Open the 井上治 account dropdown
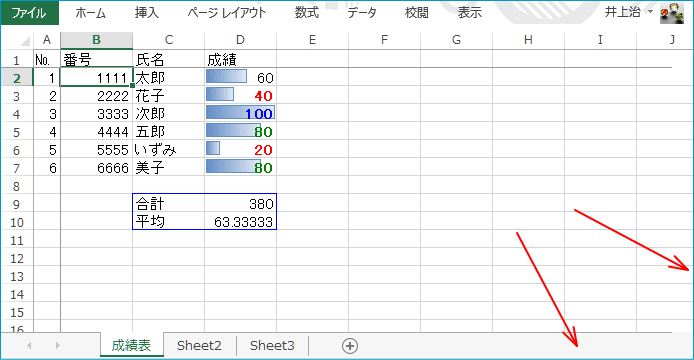Viewport: 694px width, 360px height. [x=628, y=12]
